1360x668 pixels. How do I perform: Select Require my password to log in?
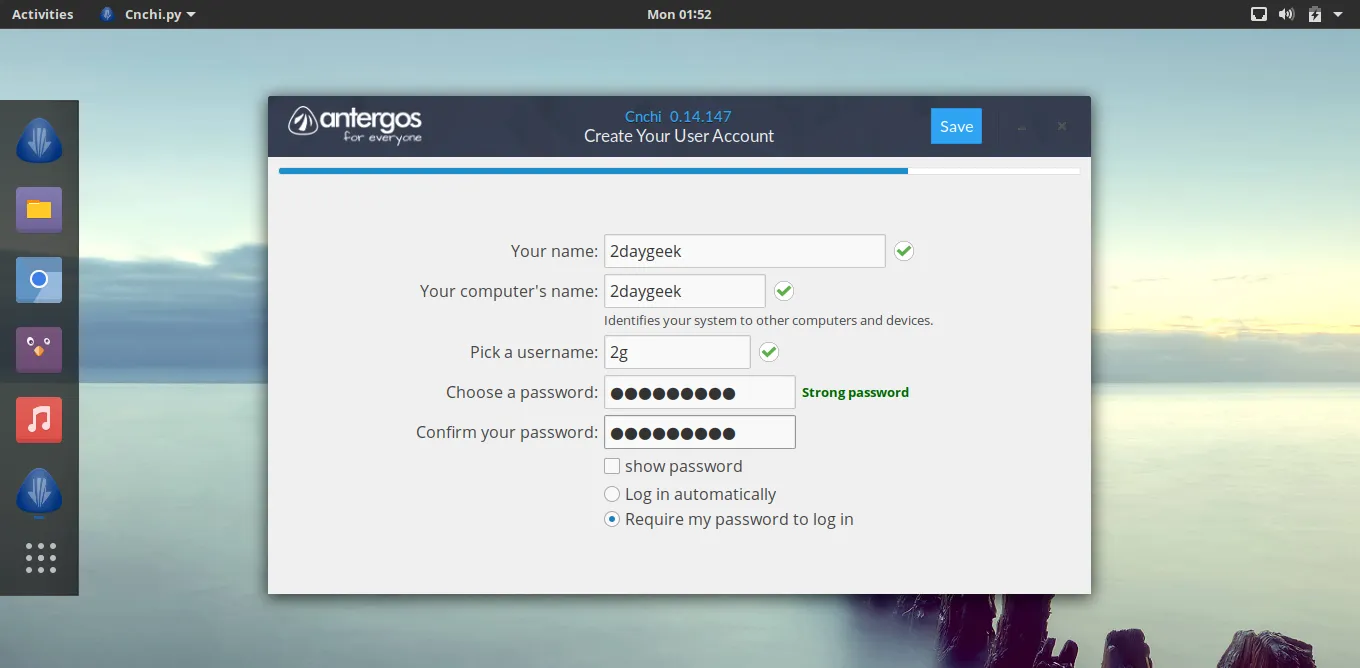point(612,519)
